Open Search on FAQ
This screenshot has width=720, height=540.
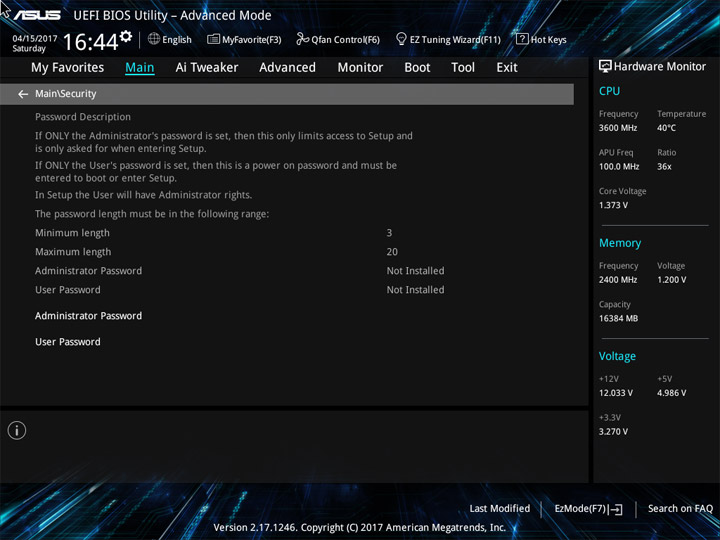tap(680, 509)
